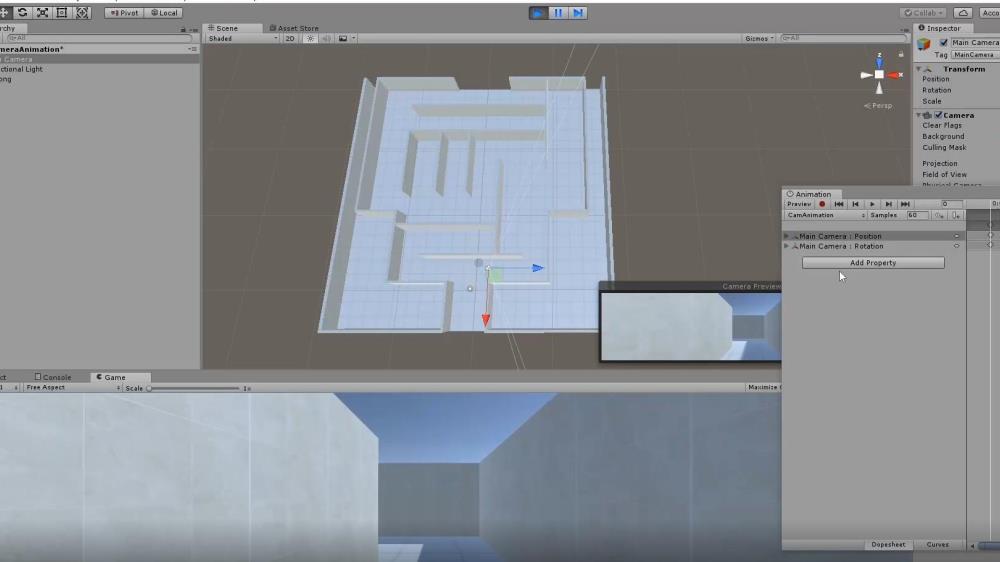Select the Scale tool
This screenshot has width=1000, height=562.
click(42, 13)
